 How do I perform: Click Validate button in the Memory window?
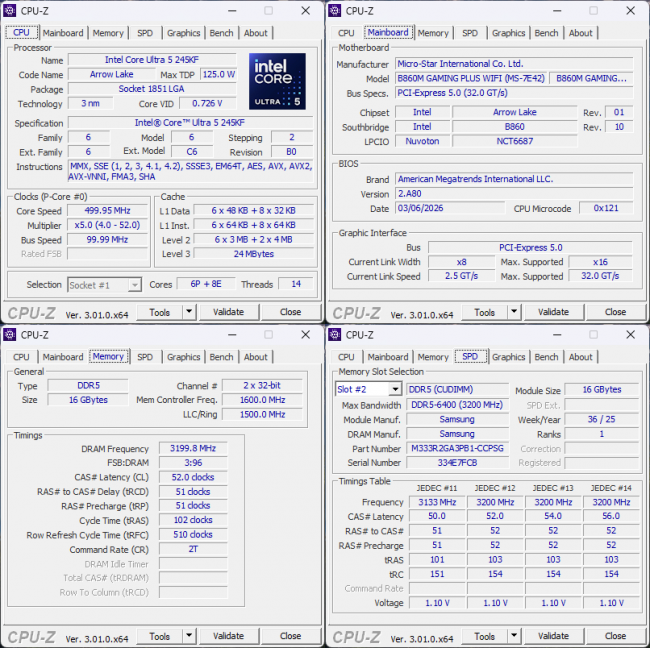click(228, 636)
